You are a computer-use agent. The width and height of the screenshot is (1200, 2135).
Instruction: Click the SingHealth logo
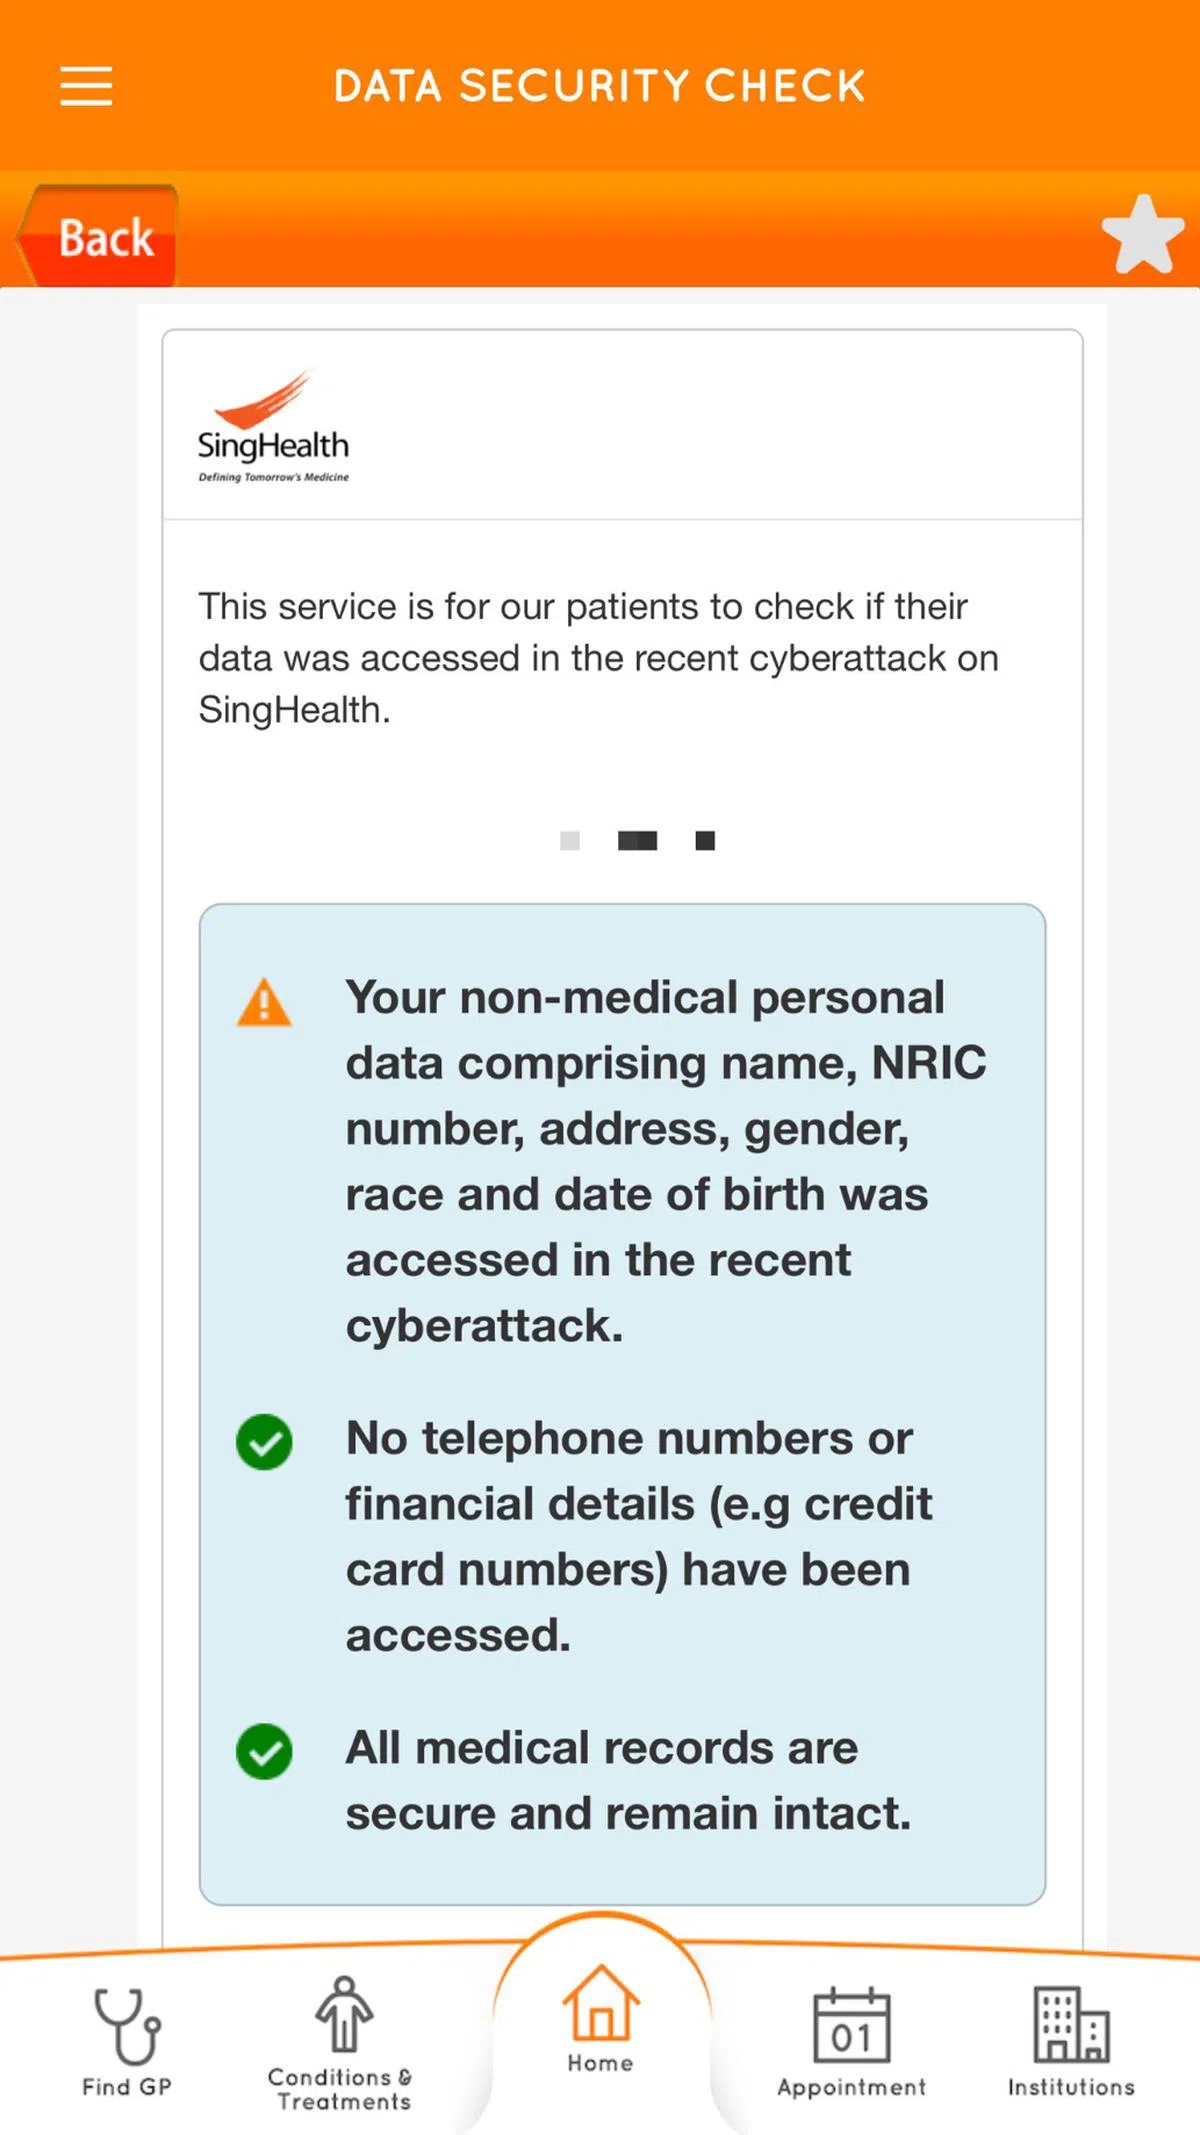(273, 427)
